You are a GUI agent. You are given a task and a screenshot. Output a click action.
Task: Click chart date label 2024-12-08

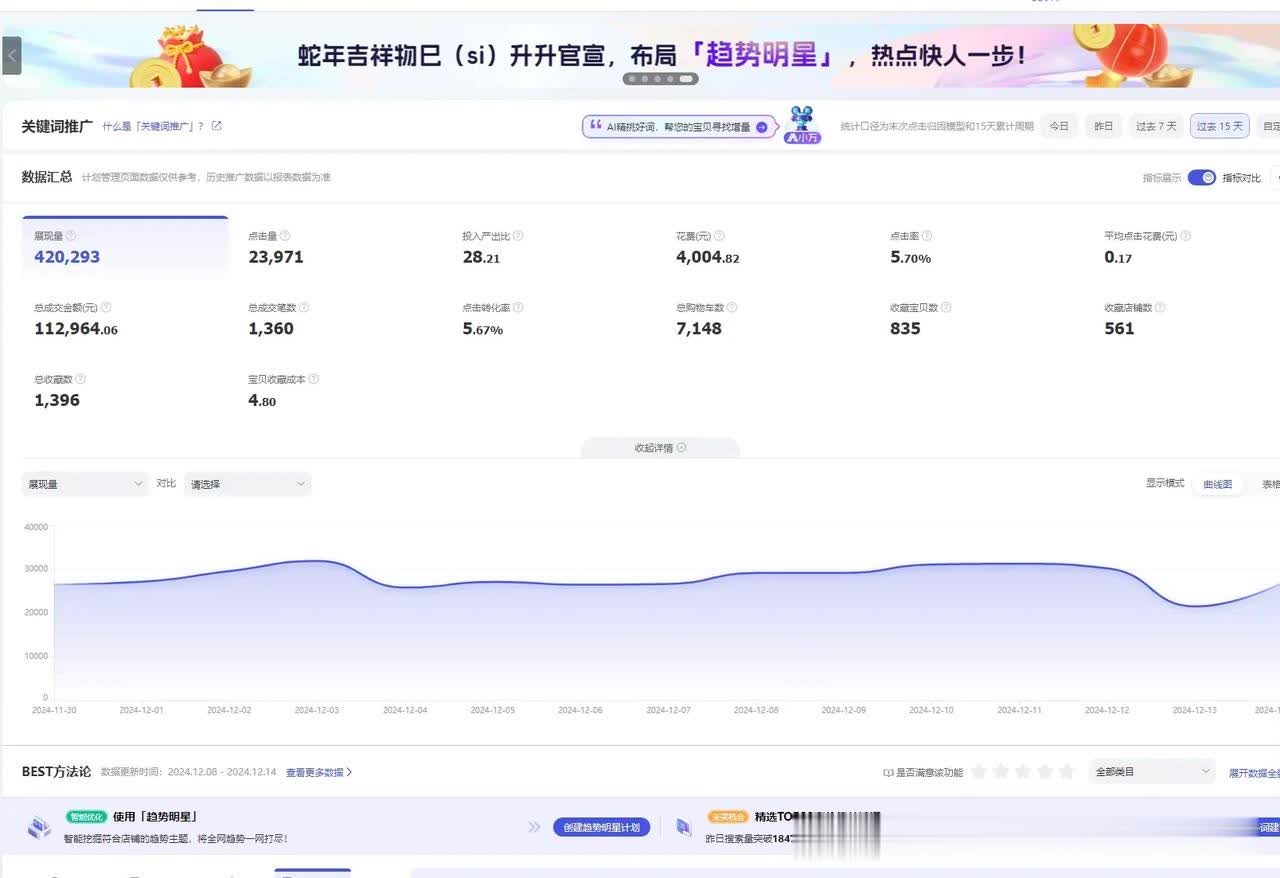[756, 710]
